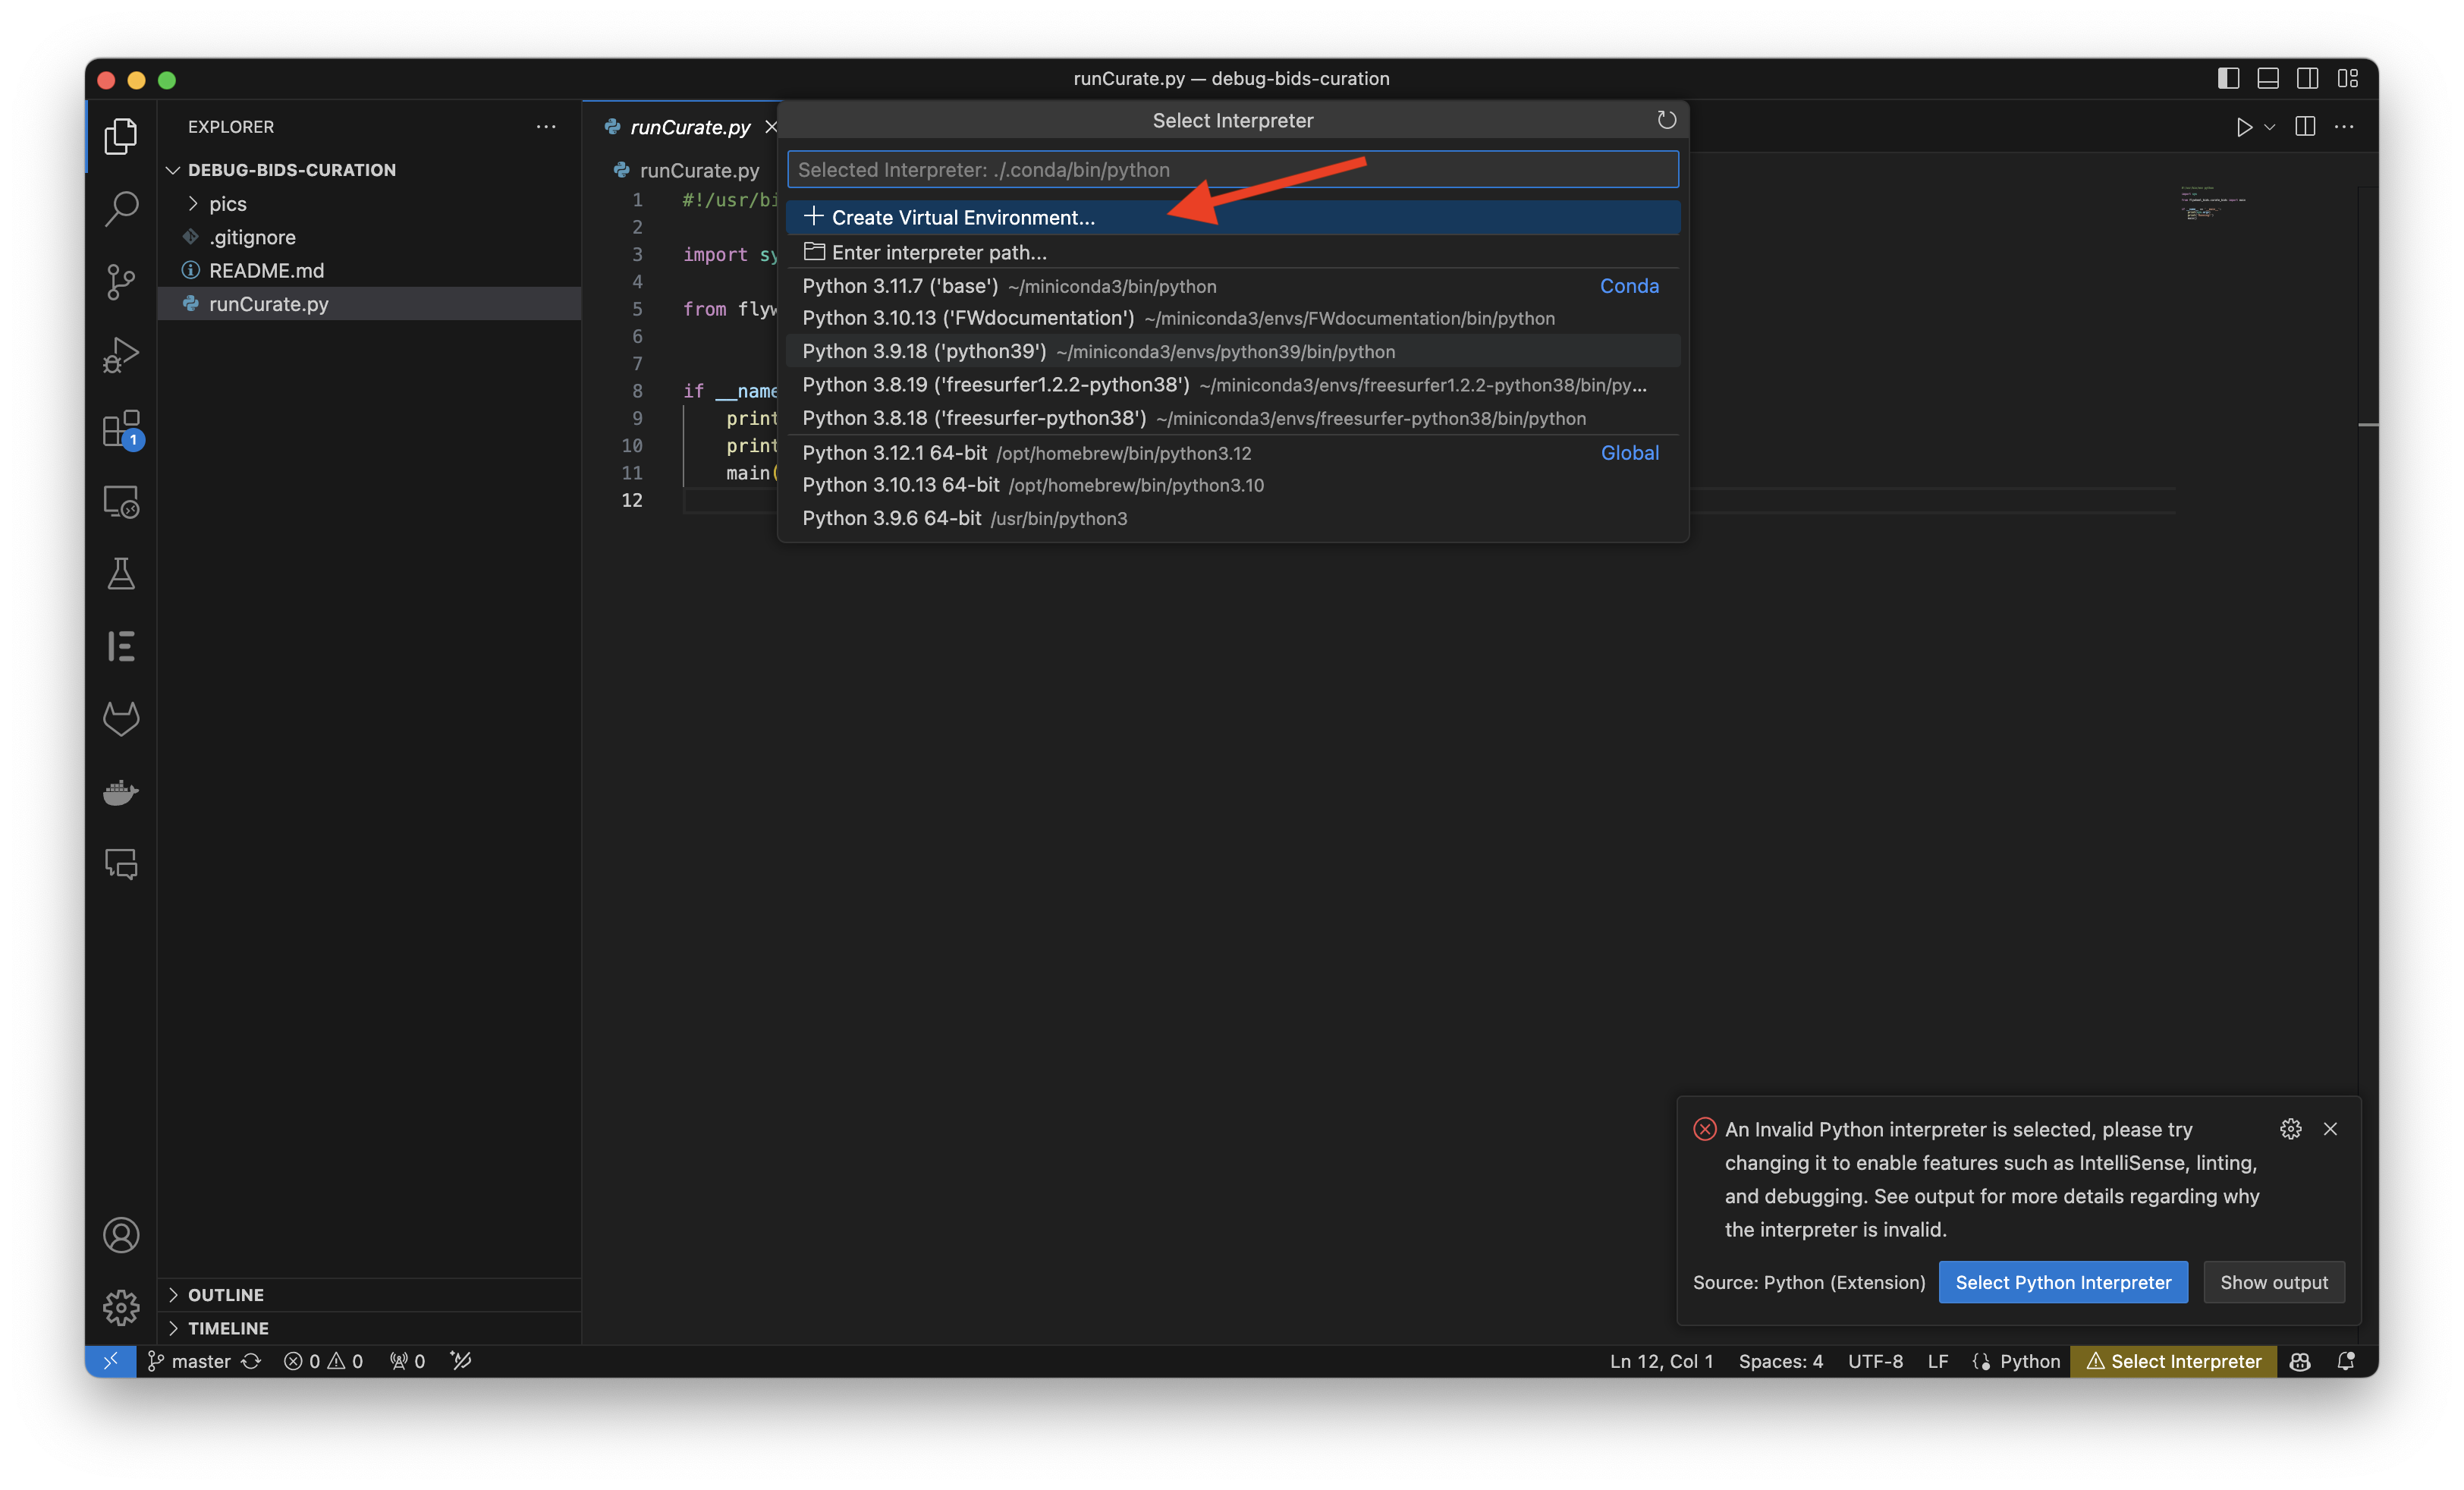Click the ports forwarded indicator showing 0
Screen dimensions: 2464x1490
[x=407, y=1361]
